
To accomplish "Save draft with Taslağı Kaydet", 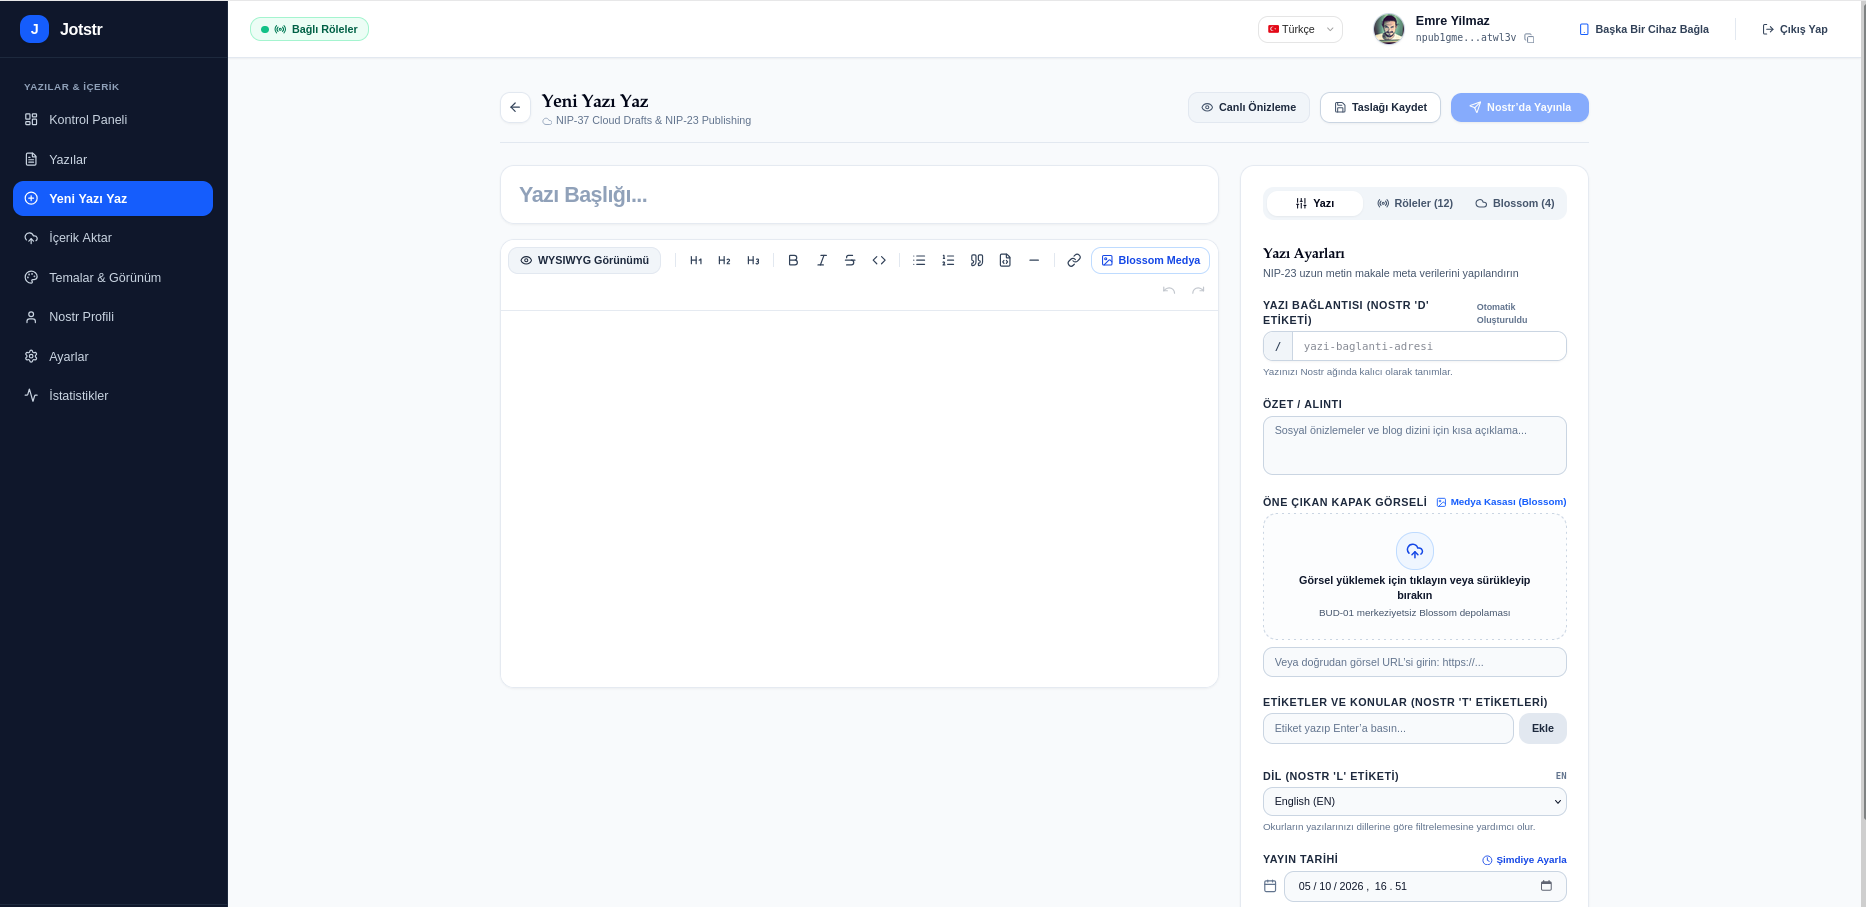I will (x=1380, y=107).
